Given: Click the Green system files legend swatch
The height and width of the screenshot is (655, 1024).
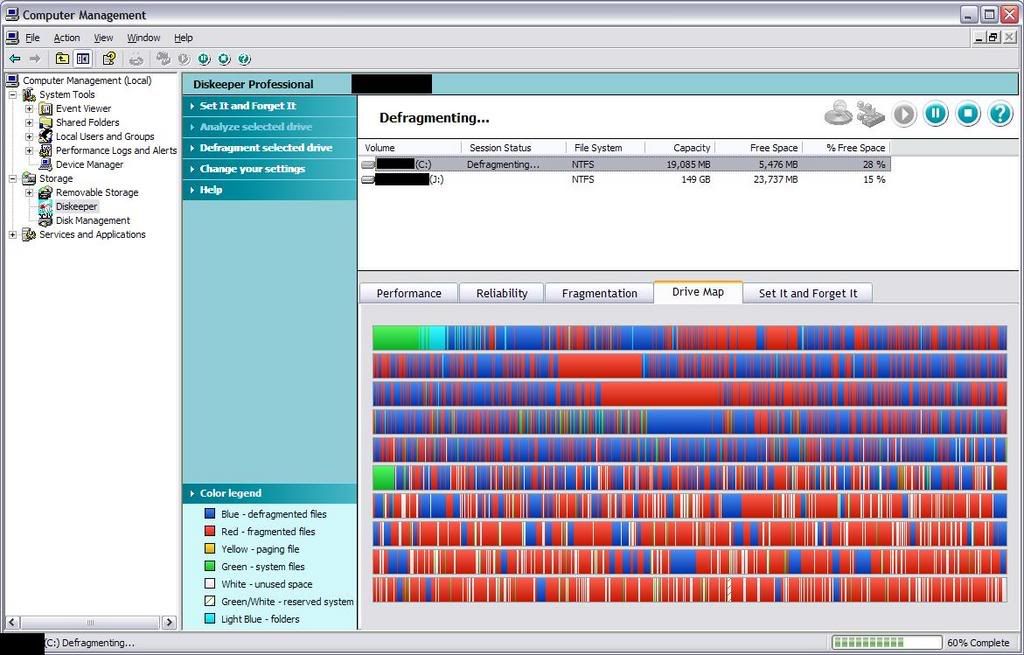Looking at the screenshot, I should pos(210,567).
